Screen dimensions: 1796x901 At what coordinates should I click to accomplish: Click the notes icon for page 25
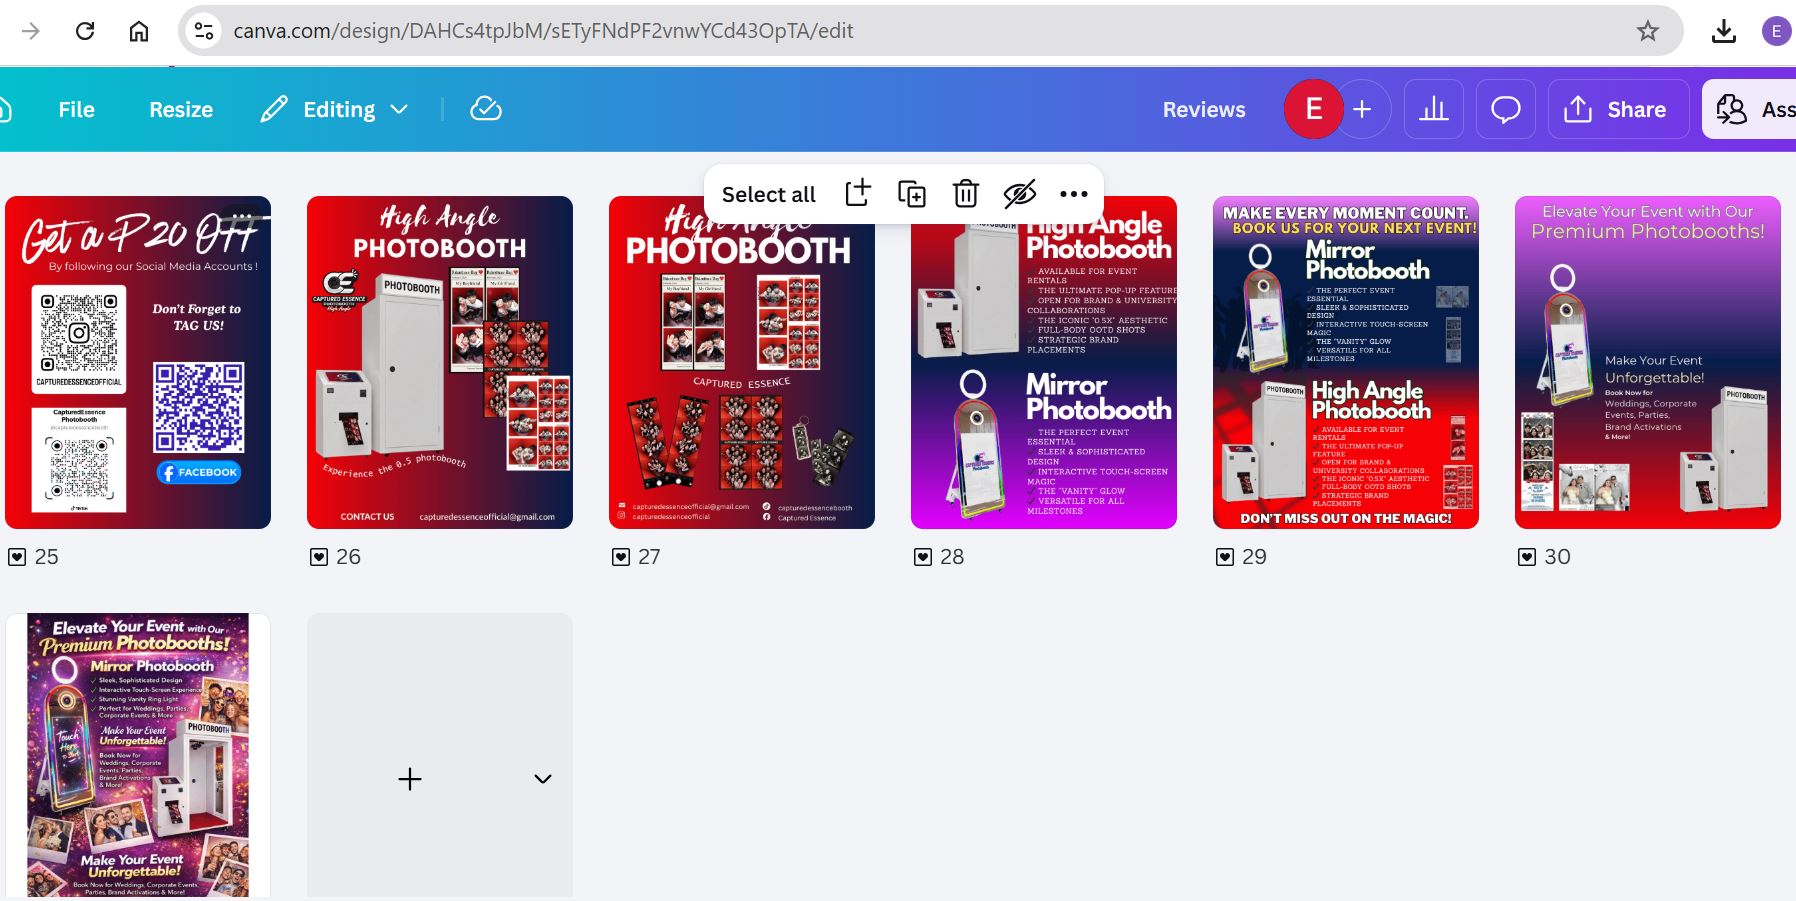point(17,557)
